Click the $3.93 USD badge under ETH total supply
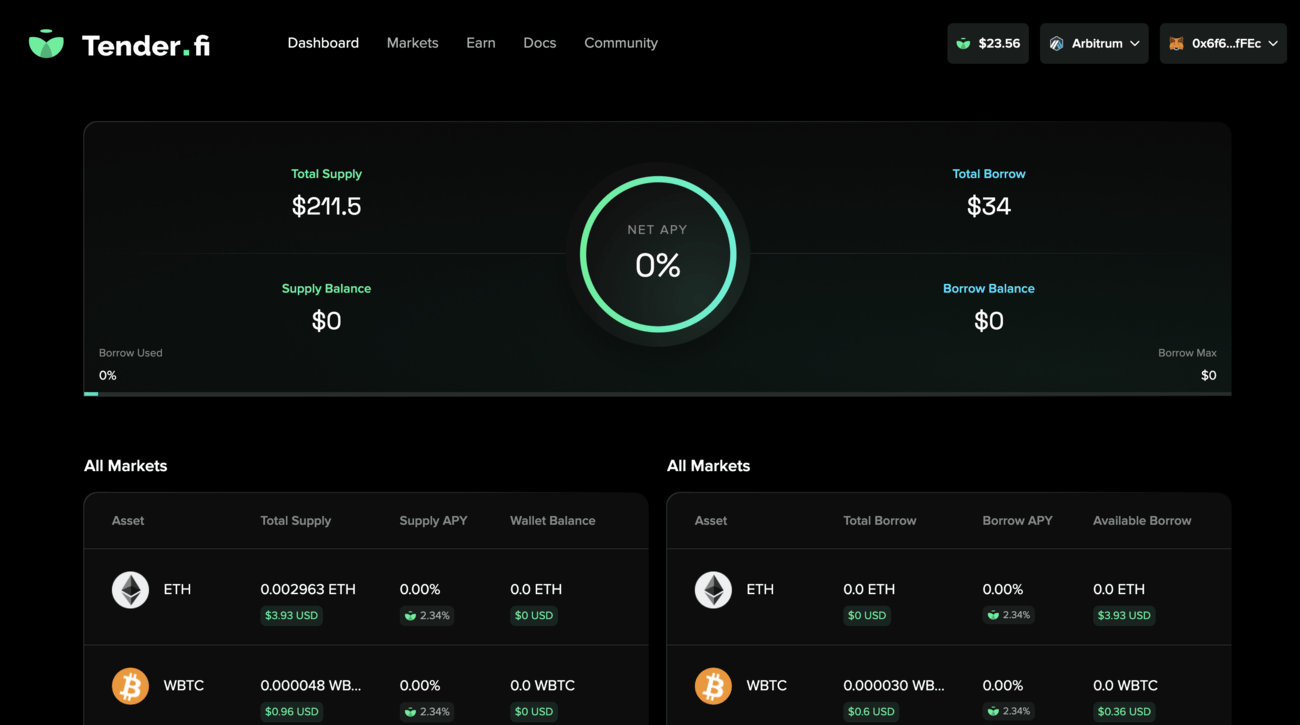1300x725 pixels. coord(291,616)
